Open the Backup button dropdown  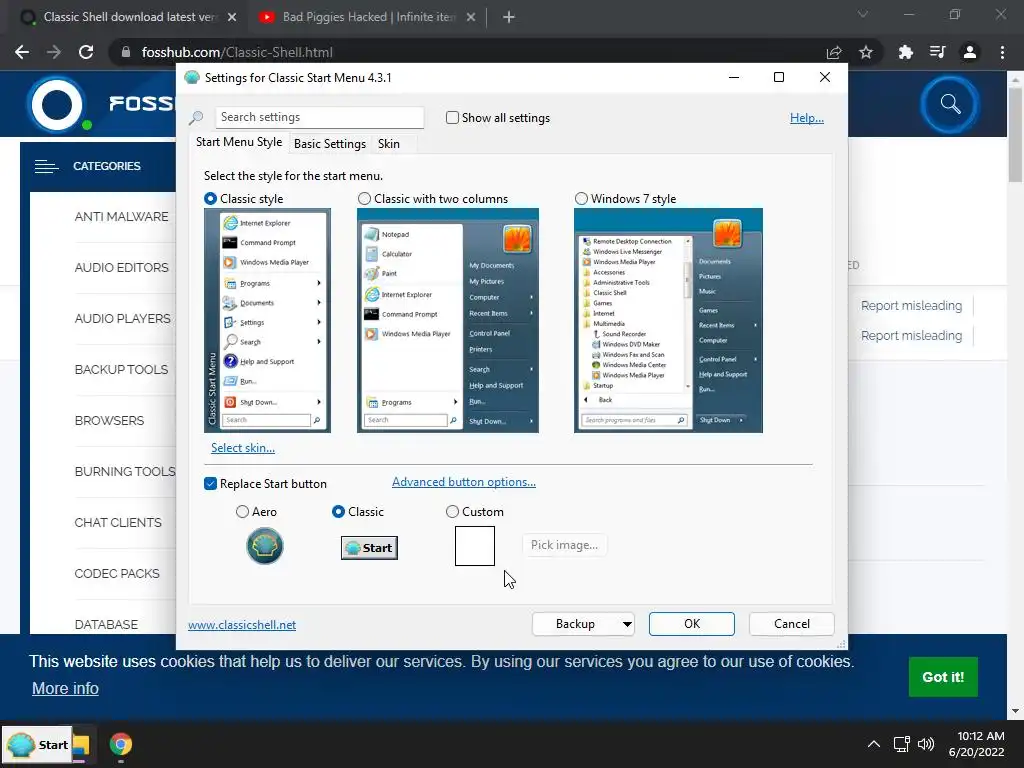click(627, 624)
